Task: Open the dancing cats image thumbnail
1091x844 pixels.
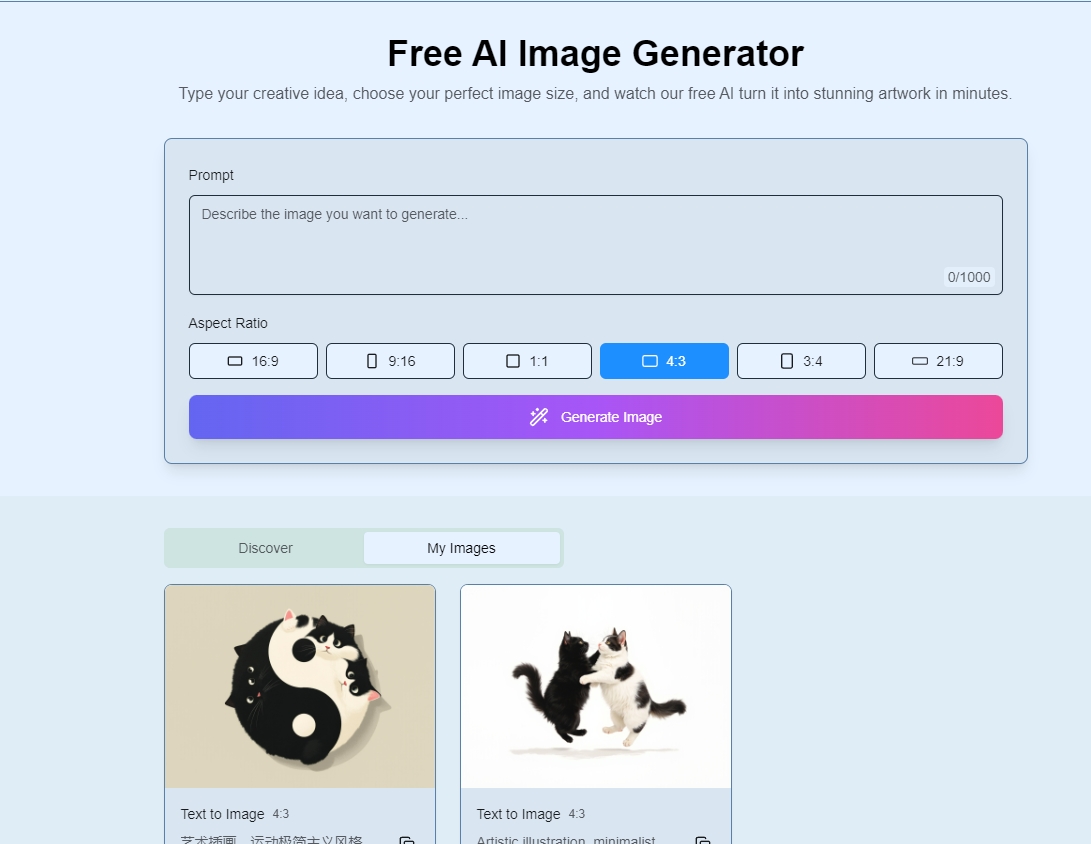Action: point(596,686)
